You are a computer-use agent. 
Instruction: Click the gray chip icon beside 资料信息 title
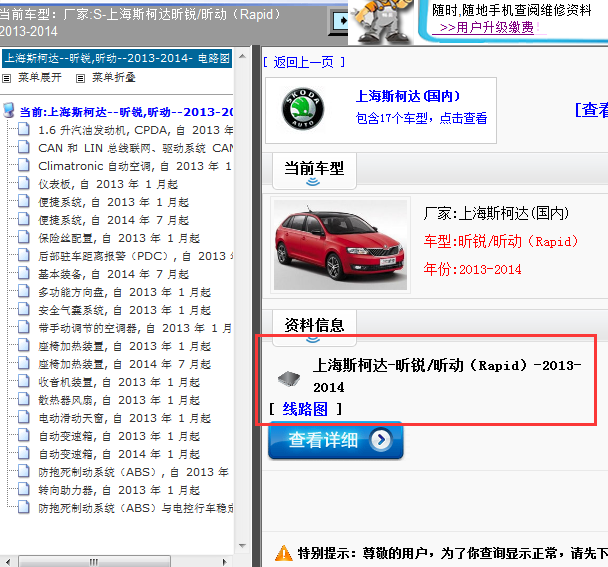pos(289,379)
